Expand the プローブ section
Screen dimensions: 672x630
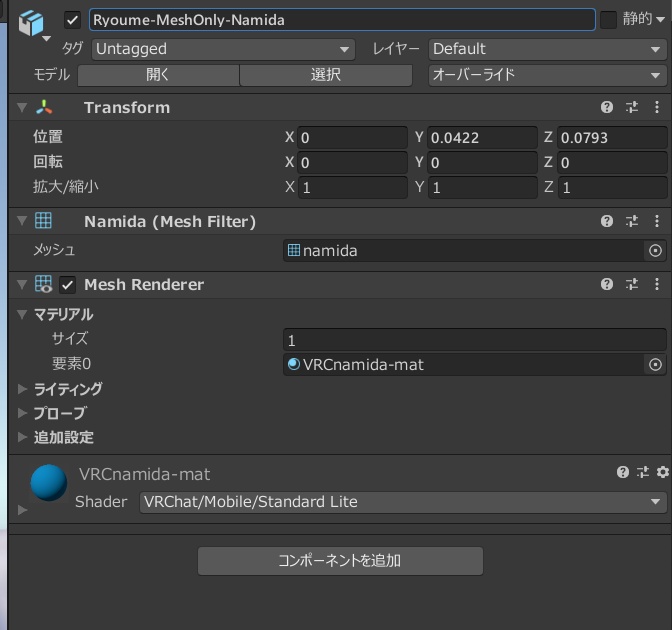(22, 413)
